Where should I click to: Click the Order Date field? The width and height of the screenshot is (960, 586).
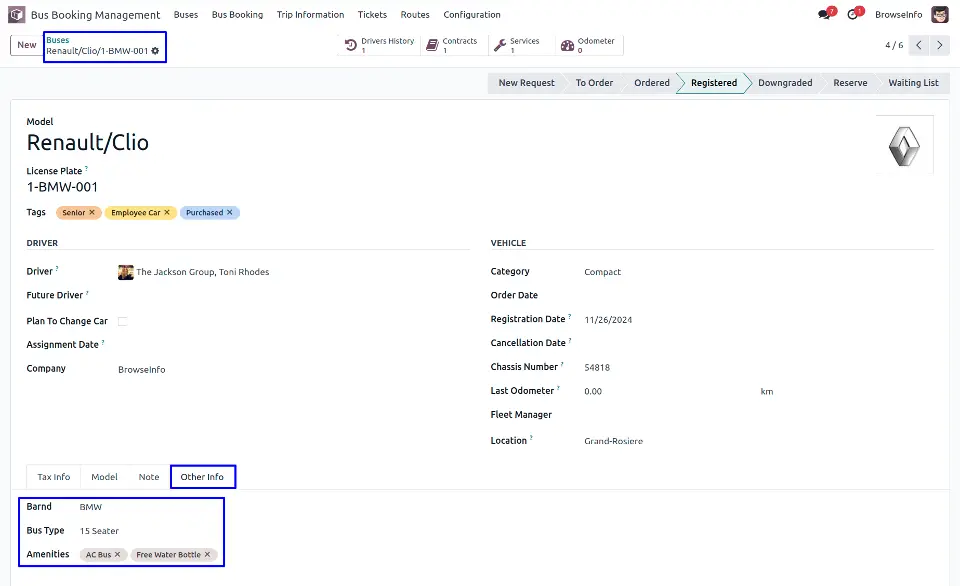759,296
